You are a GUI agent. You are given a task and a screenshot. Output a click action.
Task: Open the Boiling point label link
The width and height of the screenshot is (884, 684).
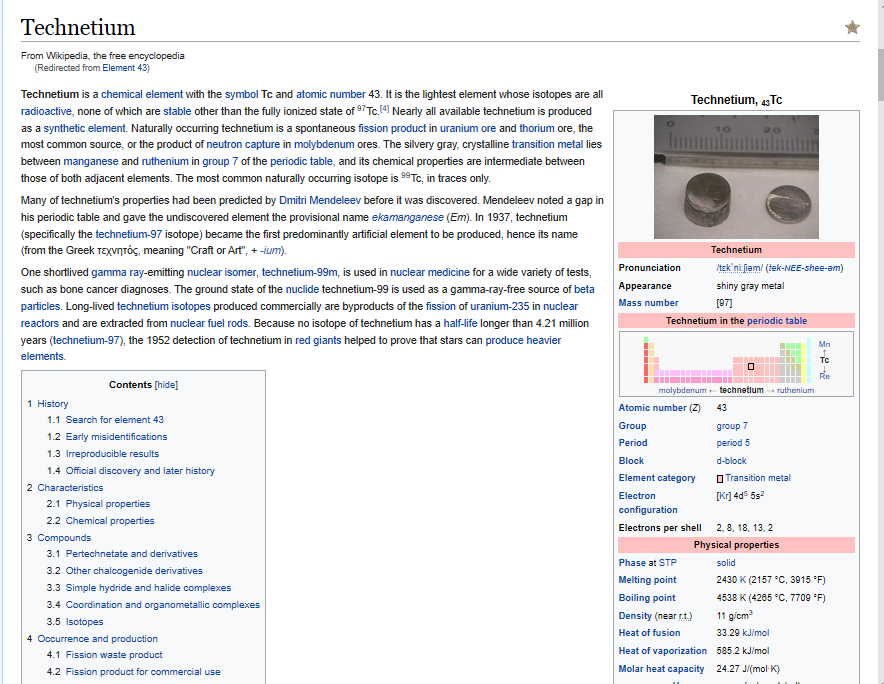pos(647,598)
